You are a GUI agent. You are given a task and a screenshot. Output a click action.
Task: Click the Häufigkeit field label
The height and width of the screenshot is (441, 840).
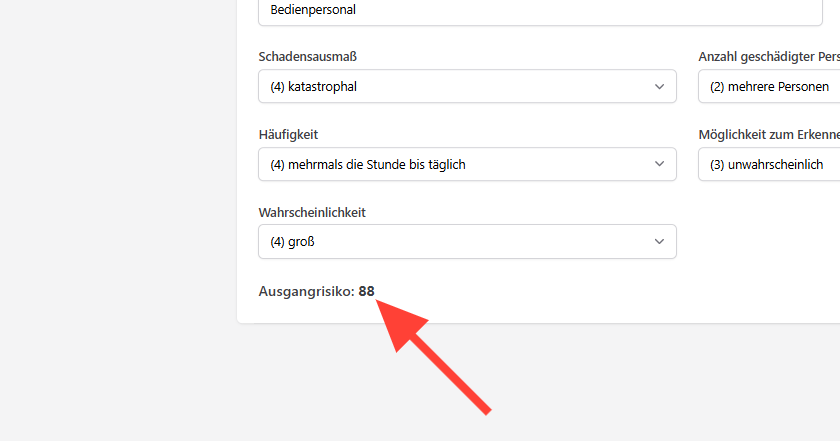(288, 134)
